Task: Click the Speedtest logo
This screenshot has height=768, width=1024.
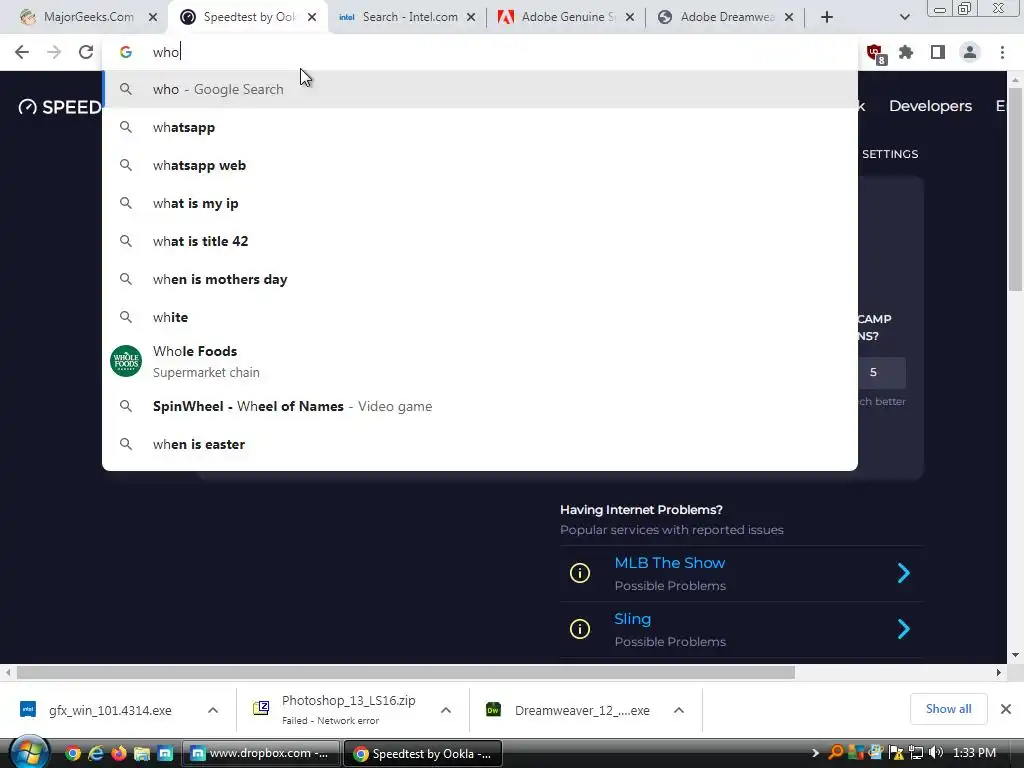Action: [x=59, y=106]
